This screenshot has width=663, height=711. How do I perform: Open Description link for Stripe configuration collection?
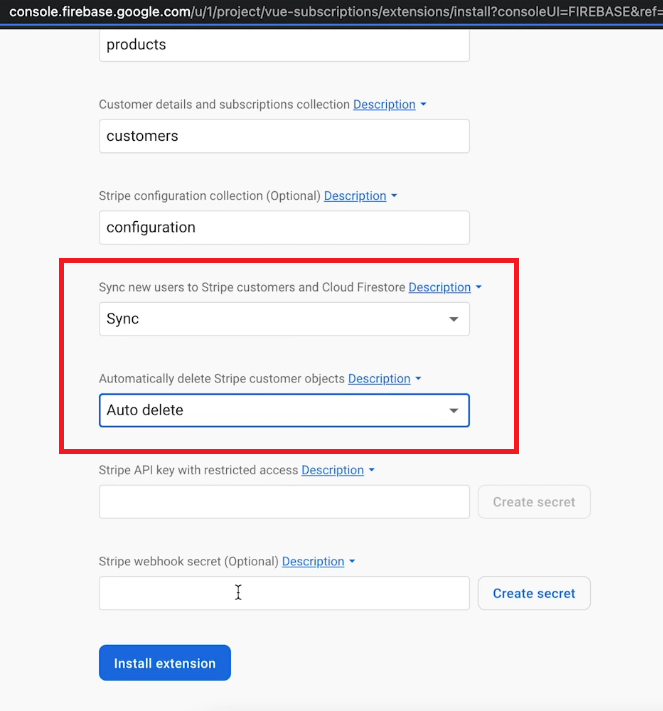click(355, 196)
